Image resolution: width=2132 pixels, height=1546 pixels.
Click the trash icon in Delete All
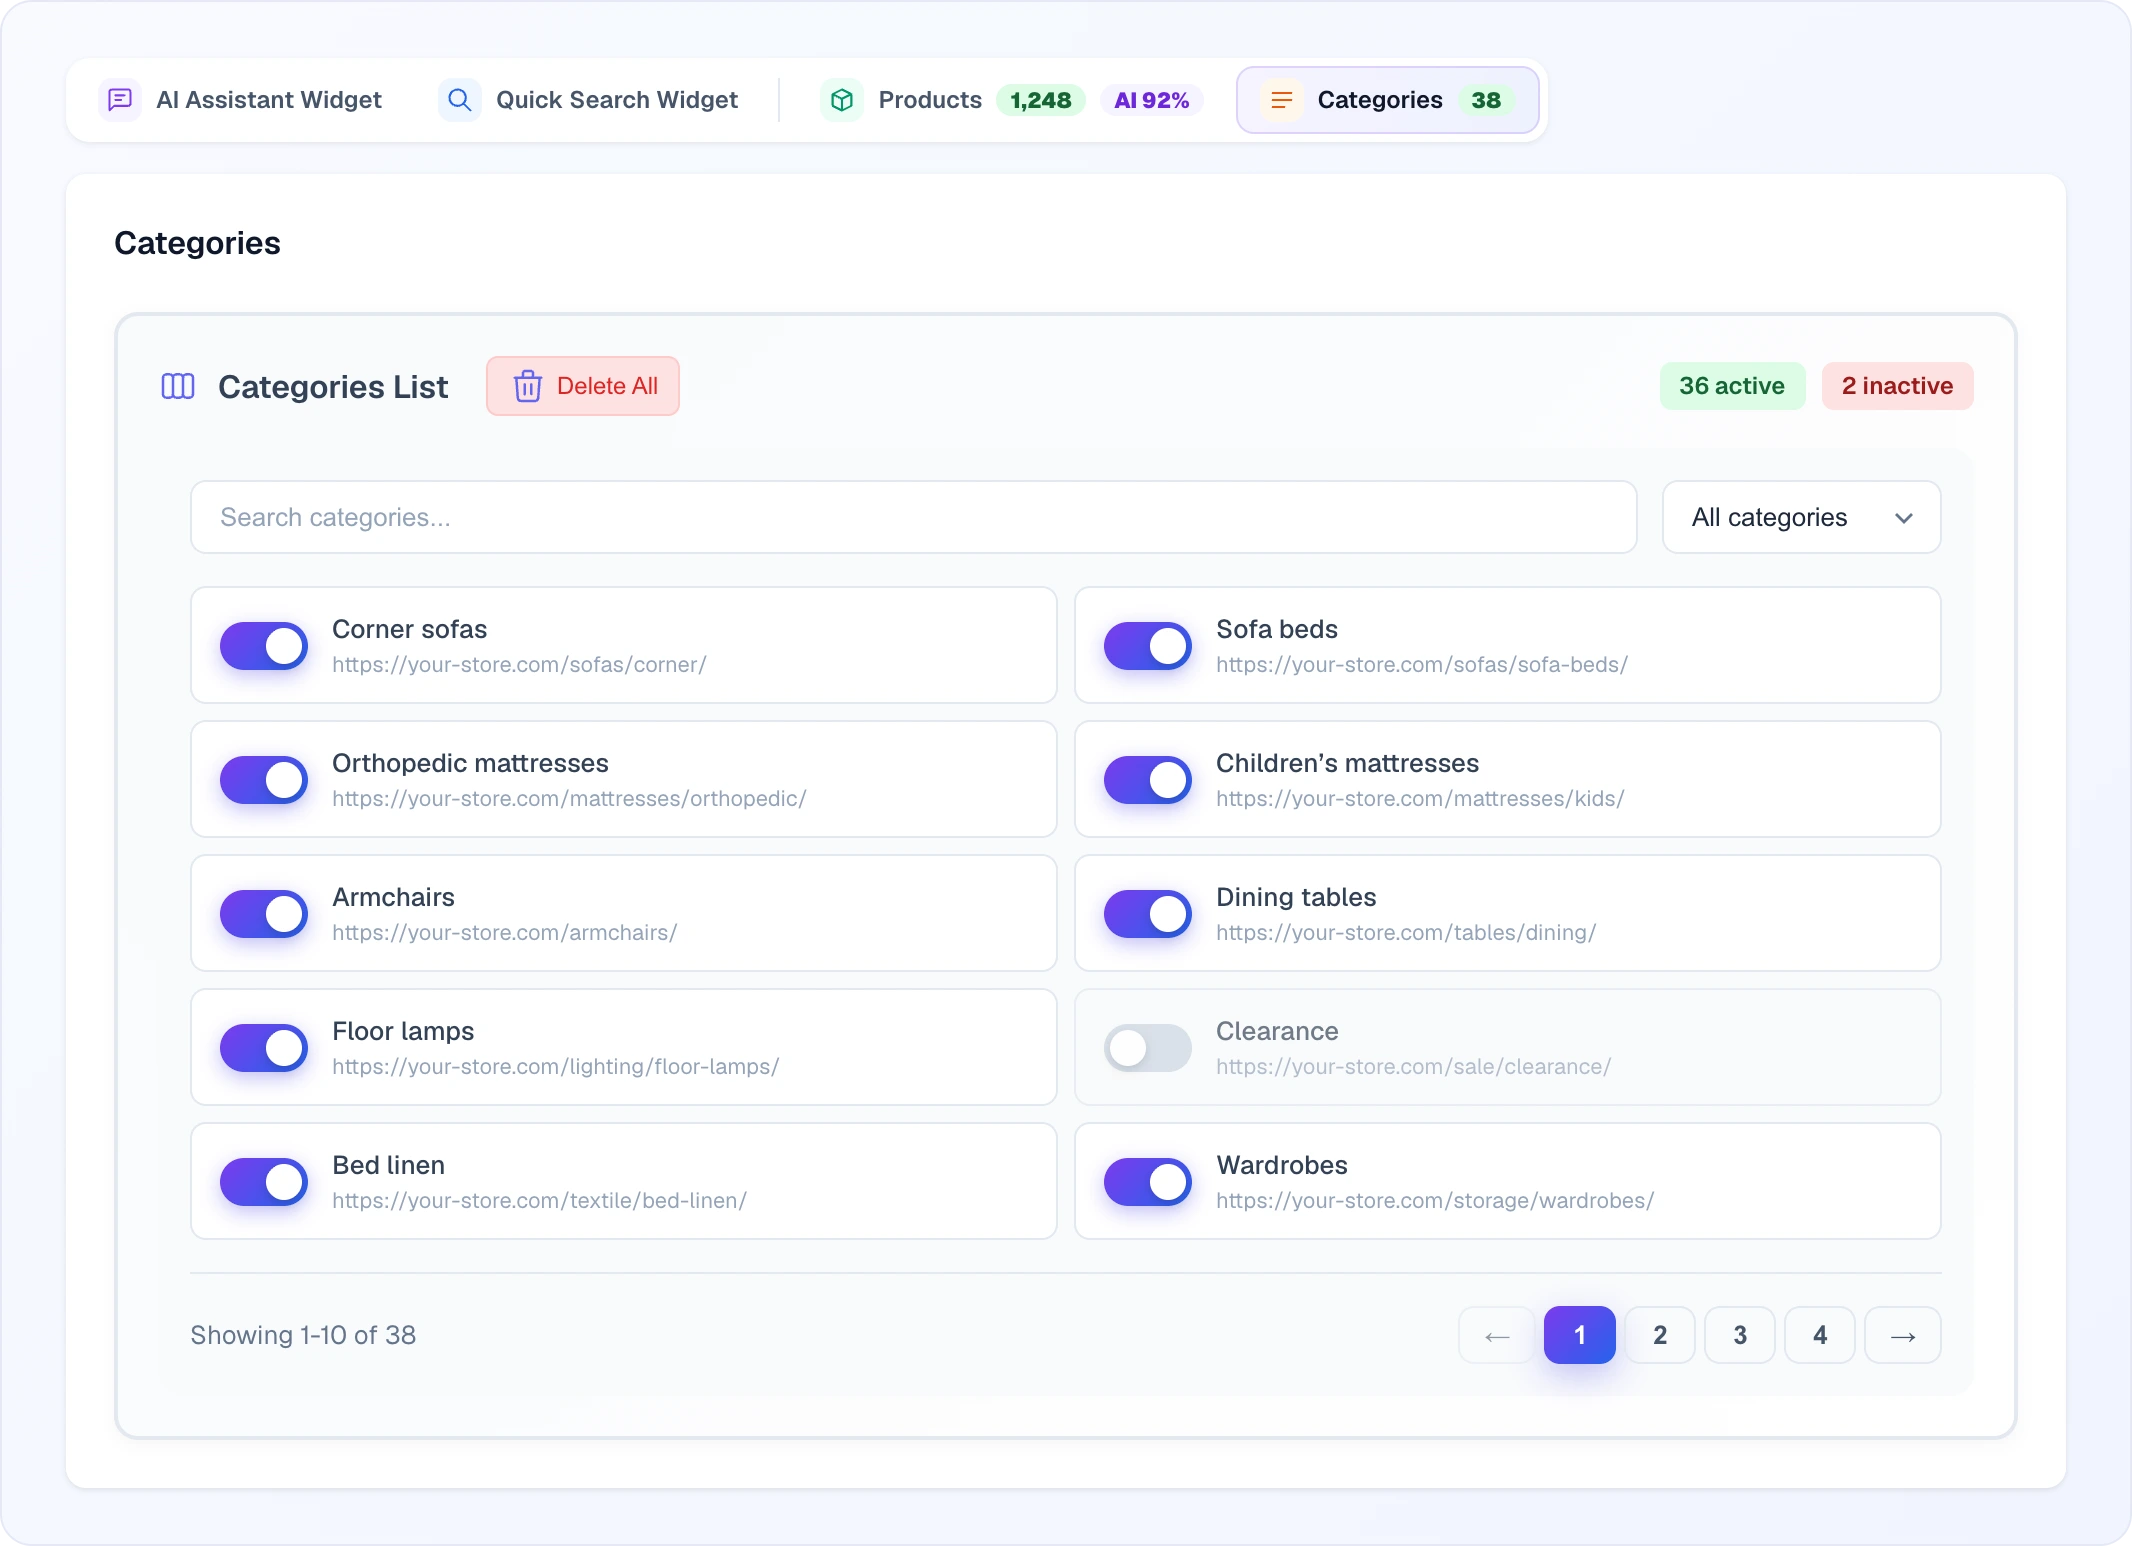tap(528, 386)
